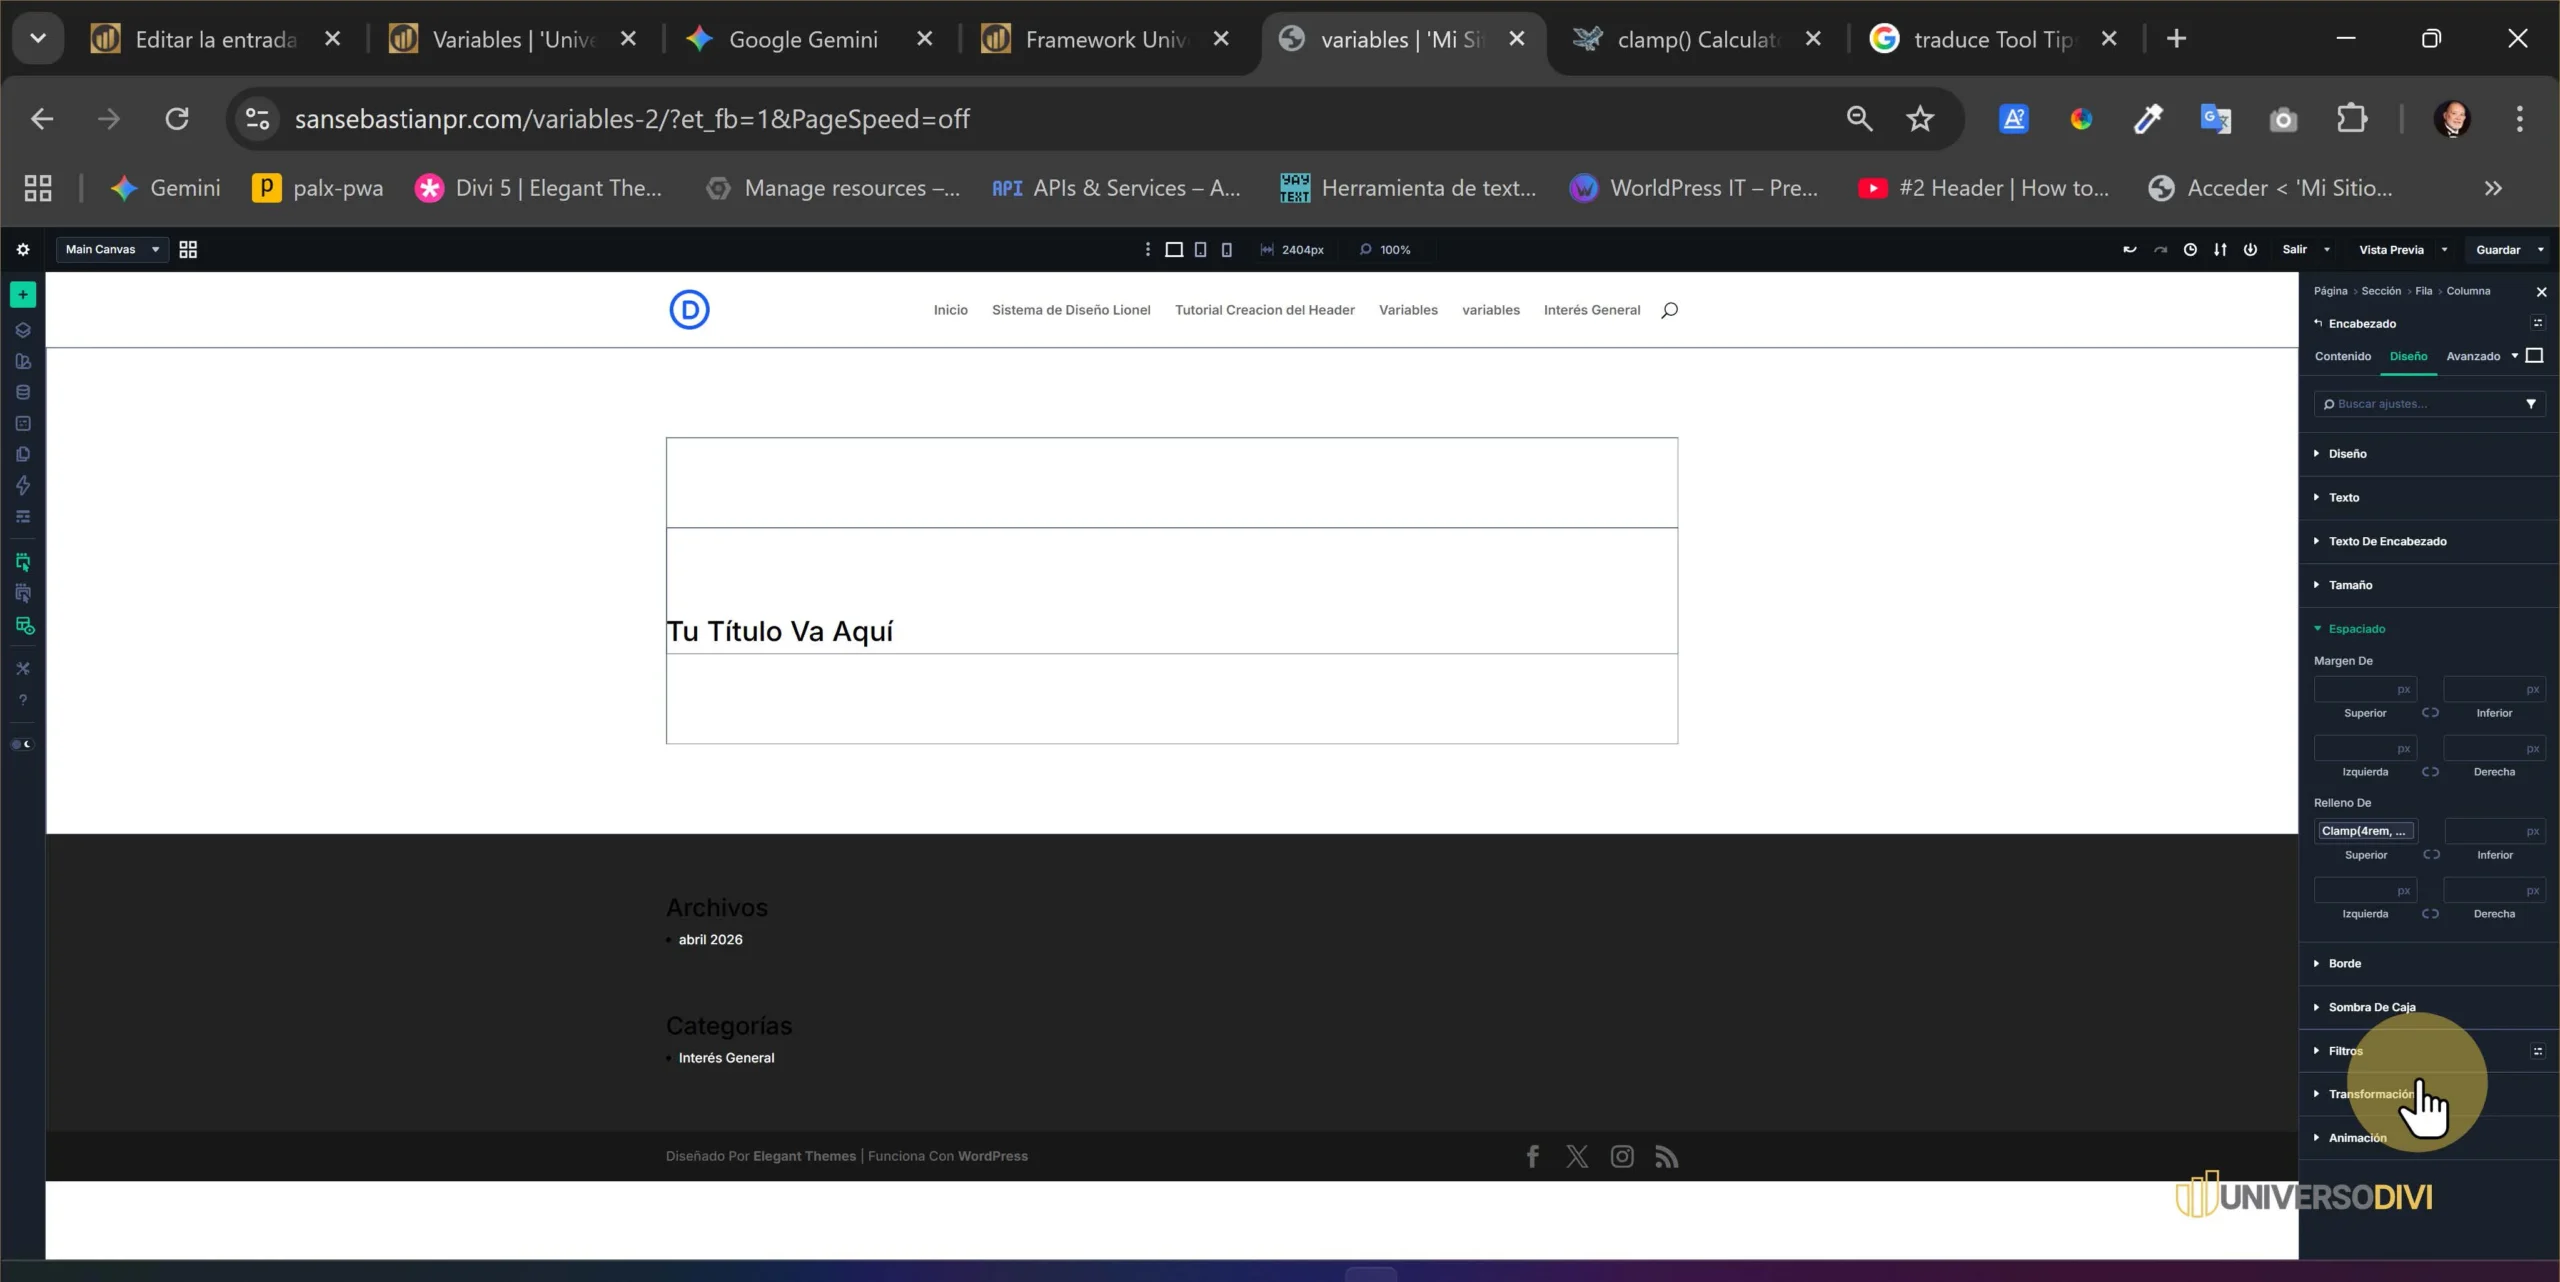
Task: Click the Vista Previa button
Action: click(2391, 250)
